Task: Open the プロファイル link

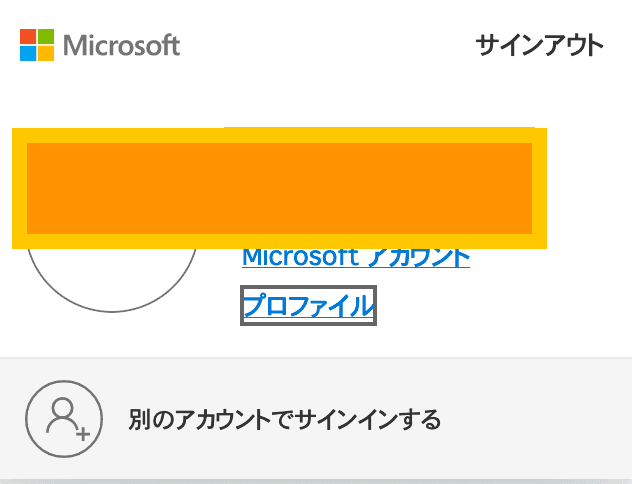Action: [x=308, y=305]
